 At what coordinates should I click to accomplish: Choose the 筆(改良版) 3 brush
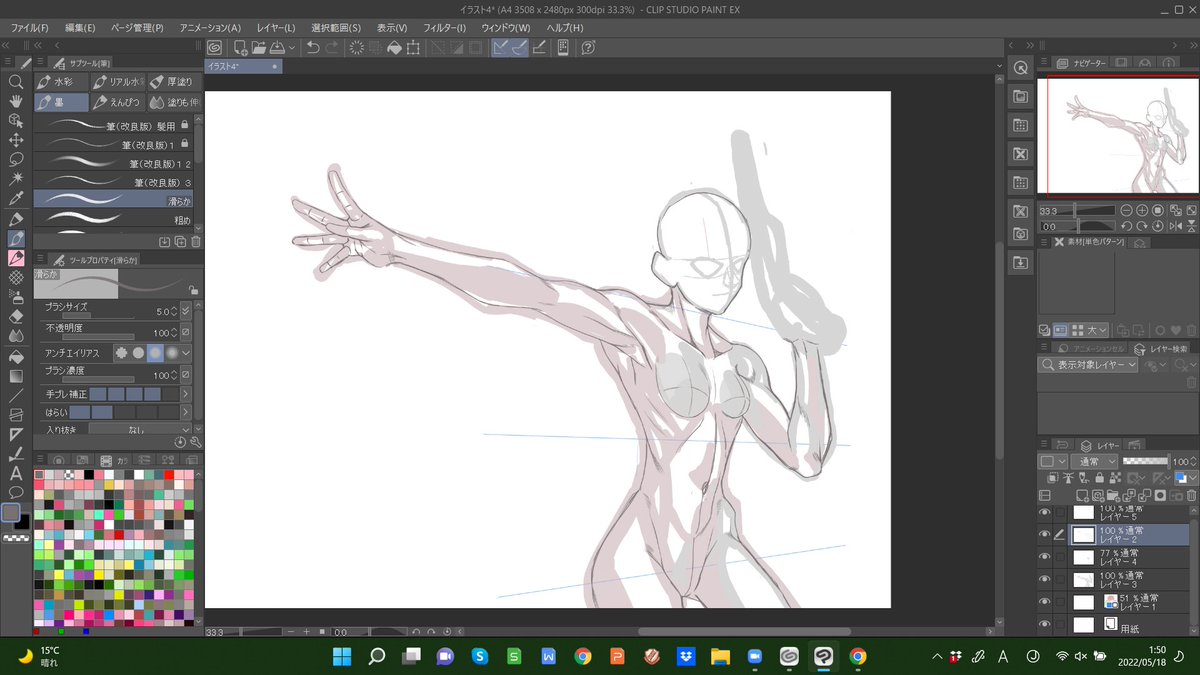(113, 182)
